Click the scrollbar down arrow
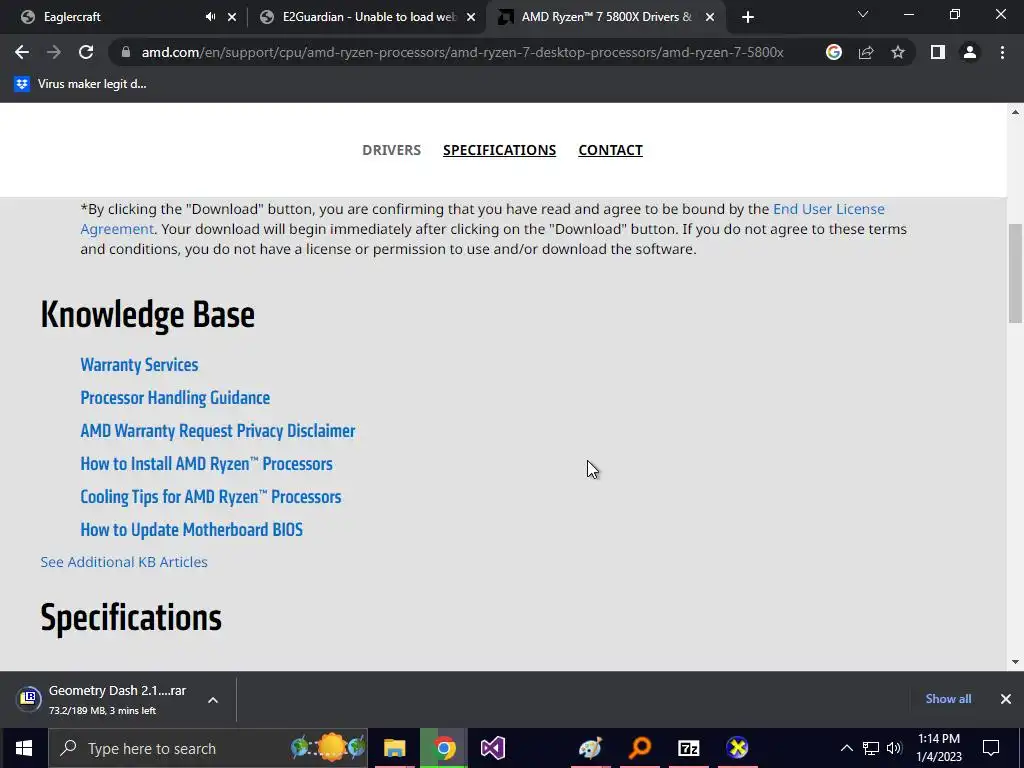The height and width of the screenshot is (768, 1024). coord(1015,662)
